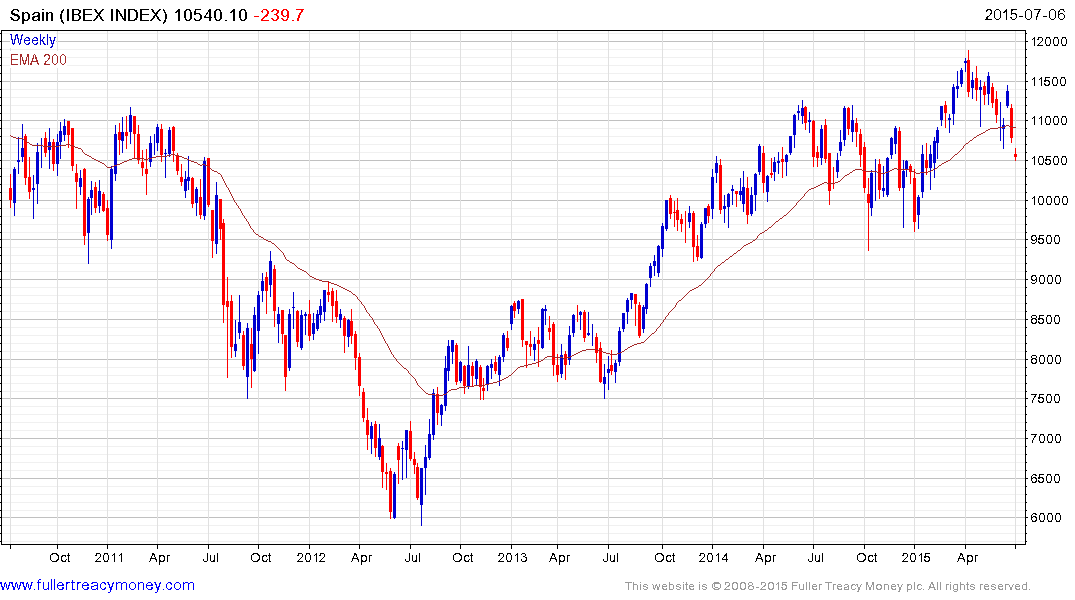Click the date 2015-07-06
This screenshot has width=1075, height=600.
pos(1025,14)
